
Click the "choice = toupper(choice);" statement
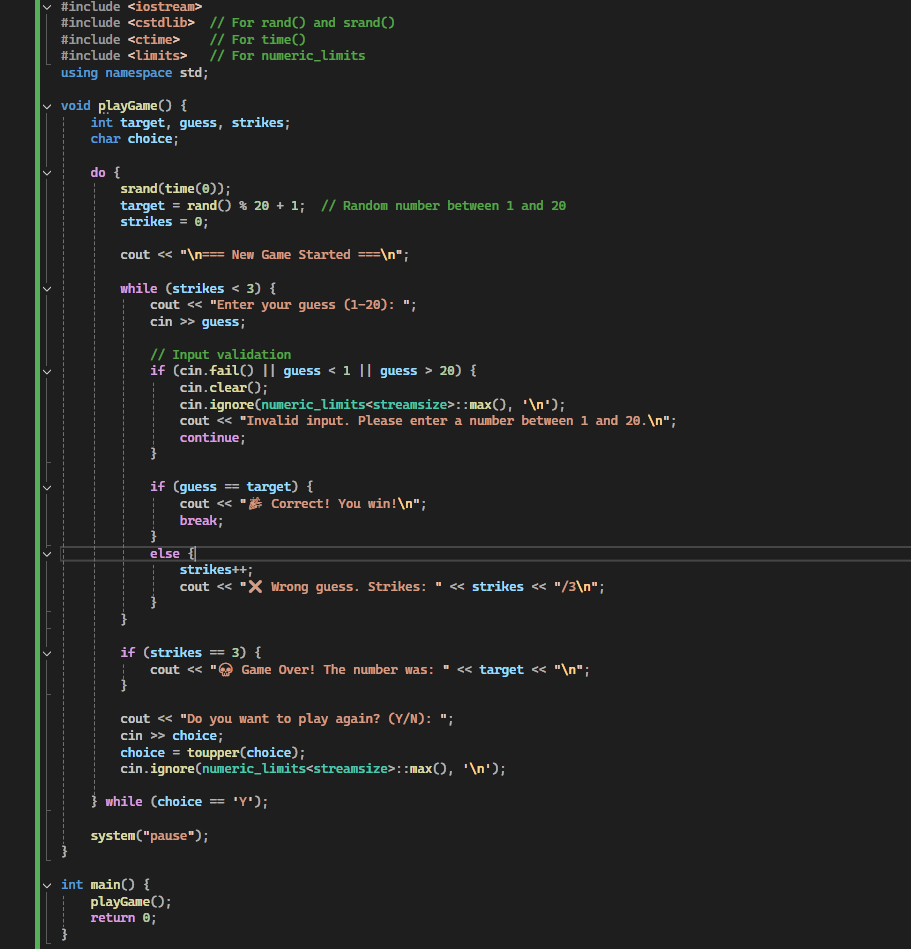click(x=212, y=753)
